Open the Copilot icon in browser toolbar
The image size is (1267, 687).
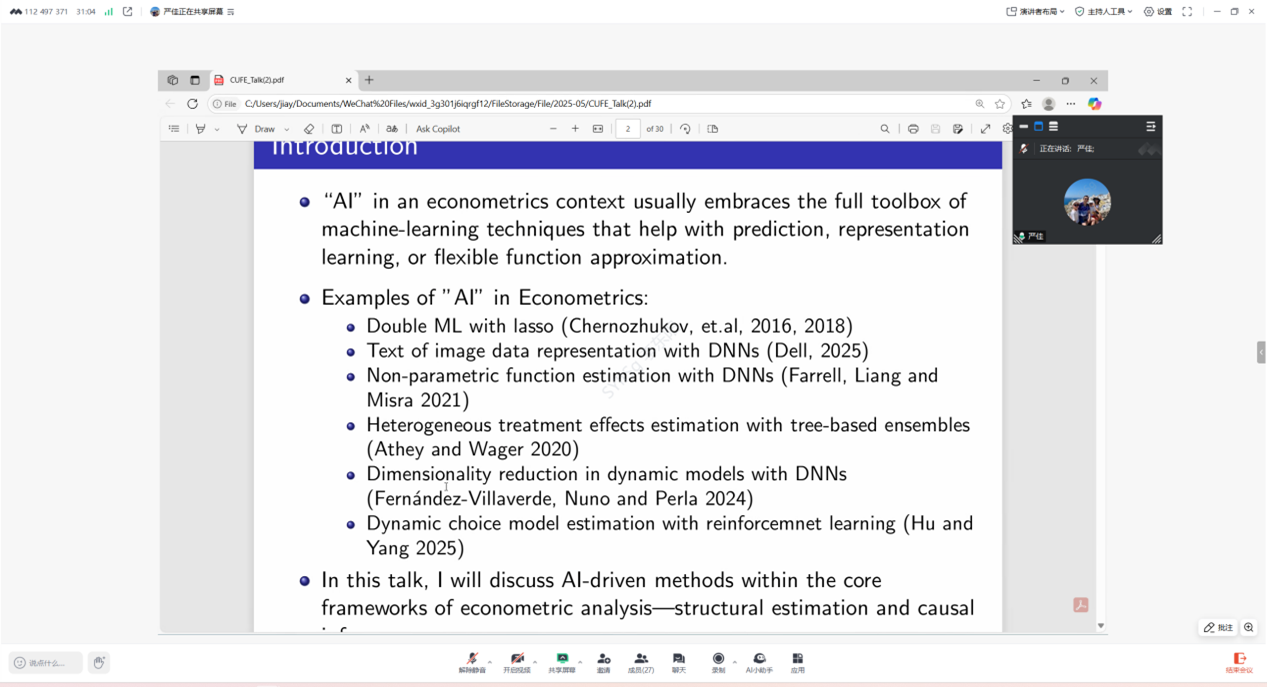(1095, 104)
